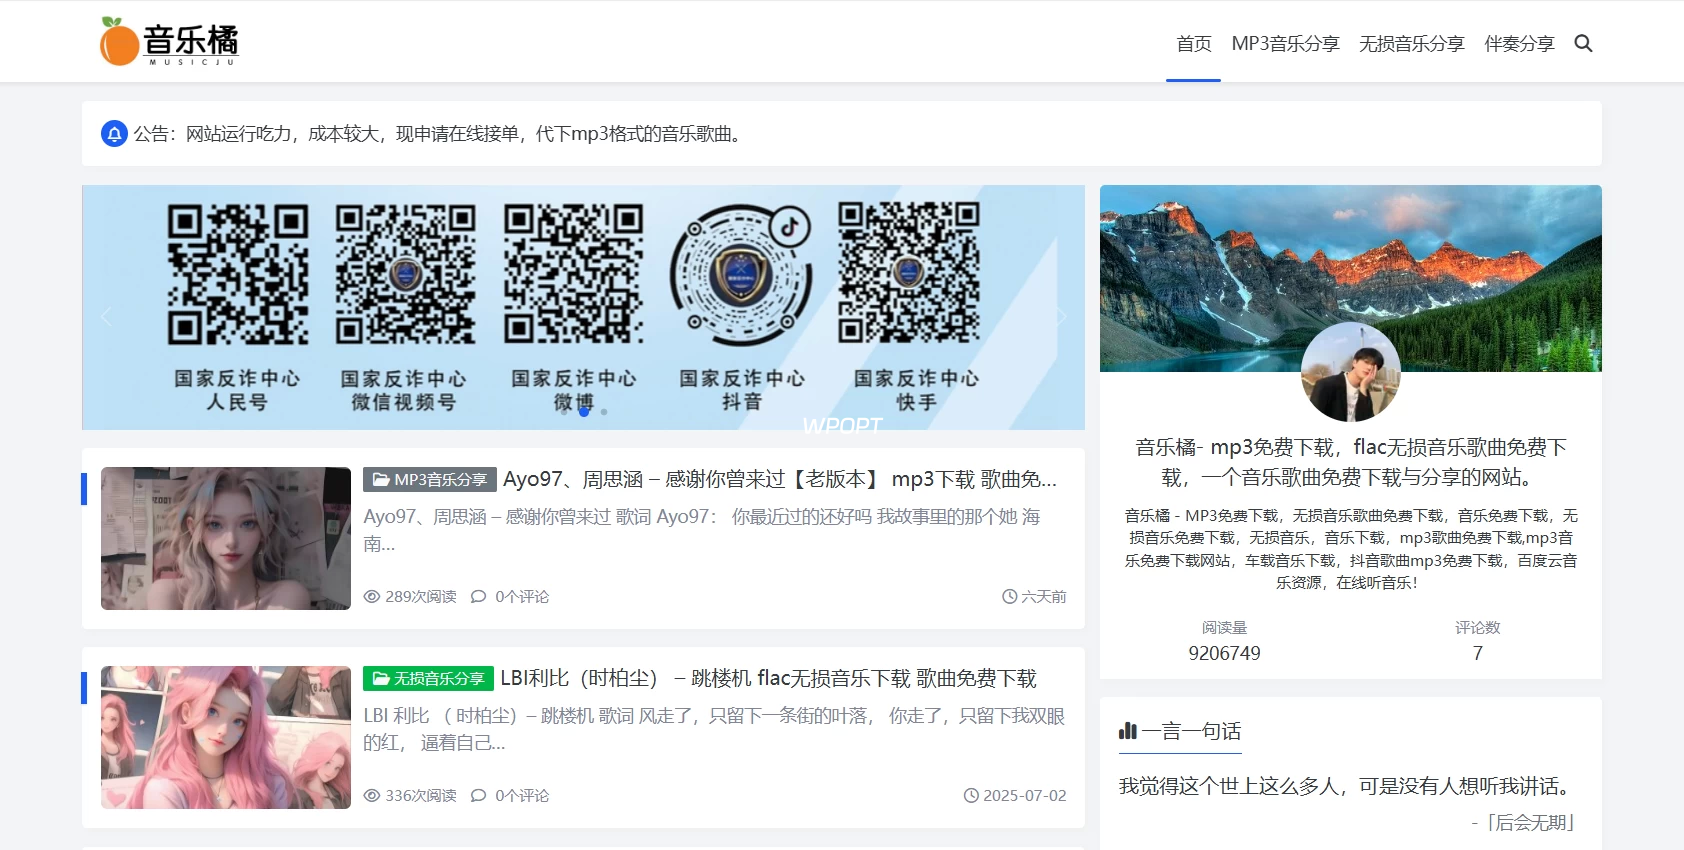Click Ayo97 post excerpt text

click(702, 530)
